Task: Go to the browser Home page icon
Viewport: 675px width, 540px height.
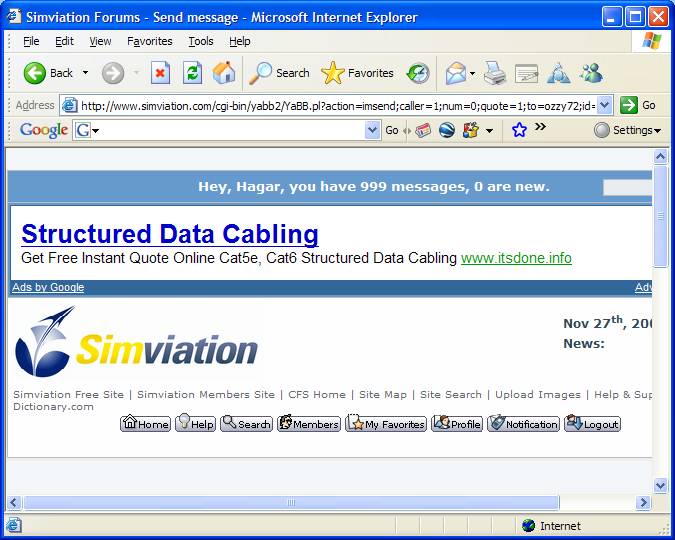Action: coord(224,73)
